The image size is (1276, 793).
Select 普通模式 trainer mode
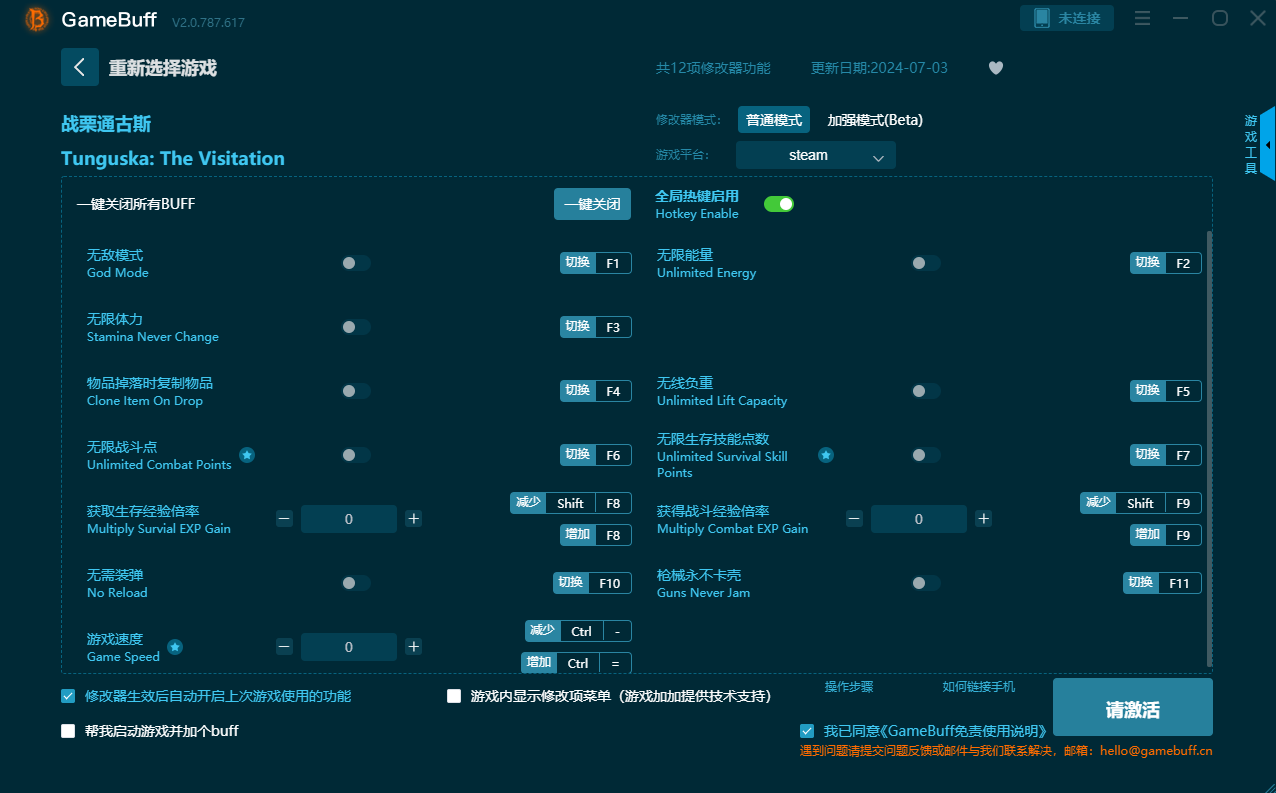[774, 120]
